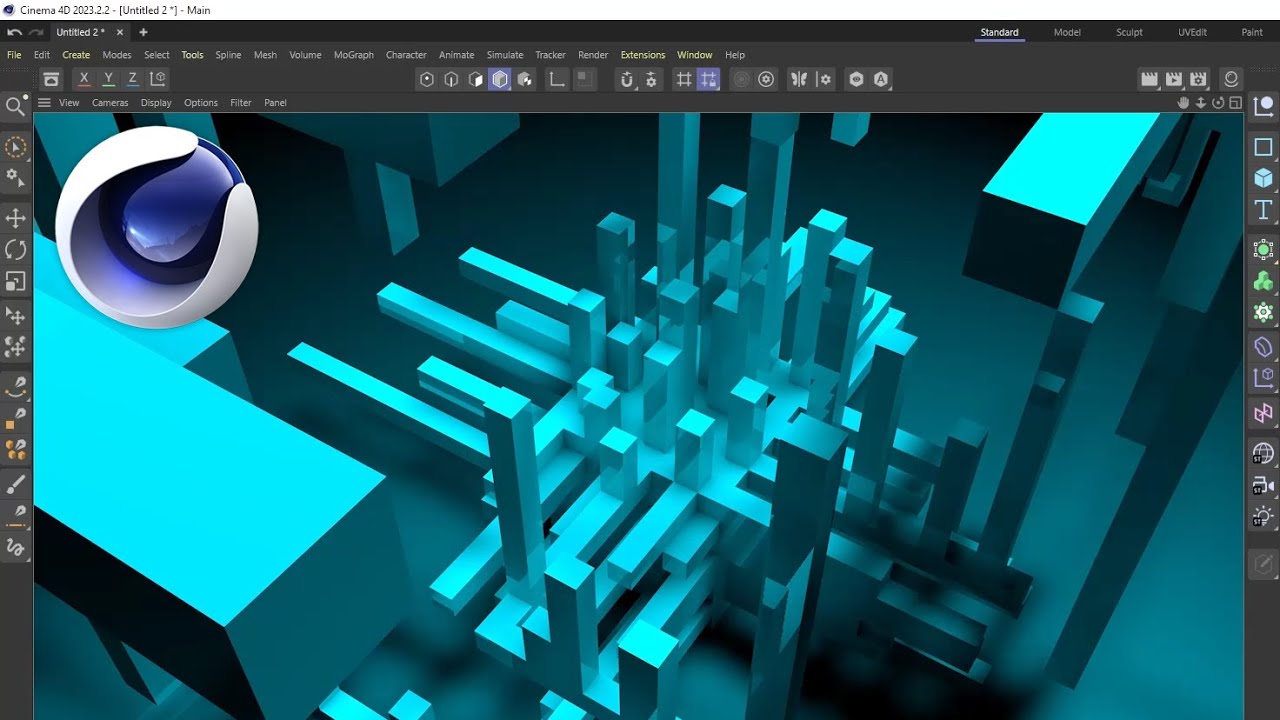This screenshot has width=1280, height=720.
Task: Select the Scale tool
Action: point(16,282)
